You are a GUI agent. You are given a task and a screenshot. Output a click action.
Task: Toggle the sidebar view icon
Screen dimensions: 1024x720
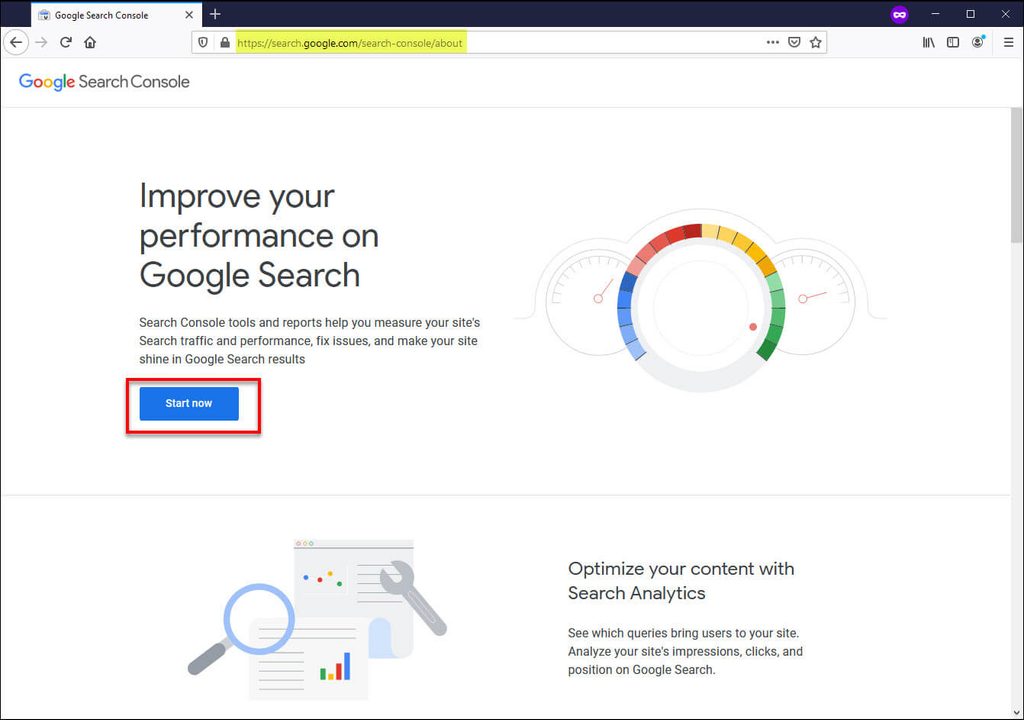pos(953,42)
